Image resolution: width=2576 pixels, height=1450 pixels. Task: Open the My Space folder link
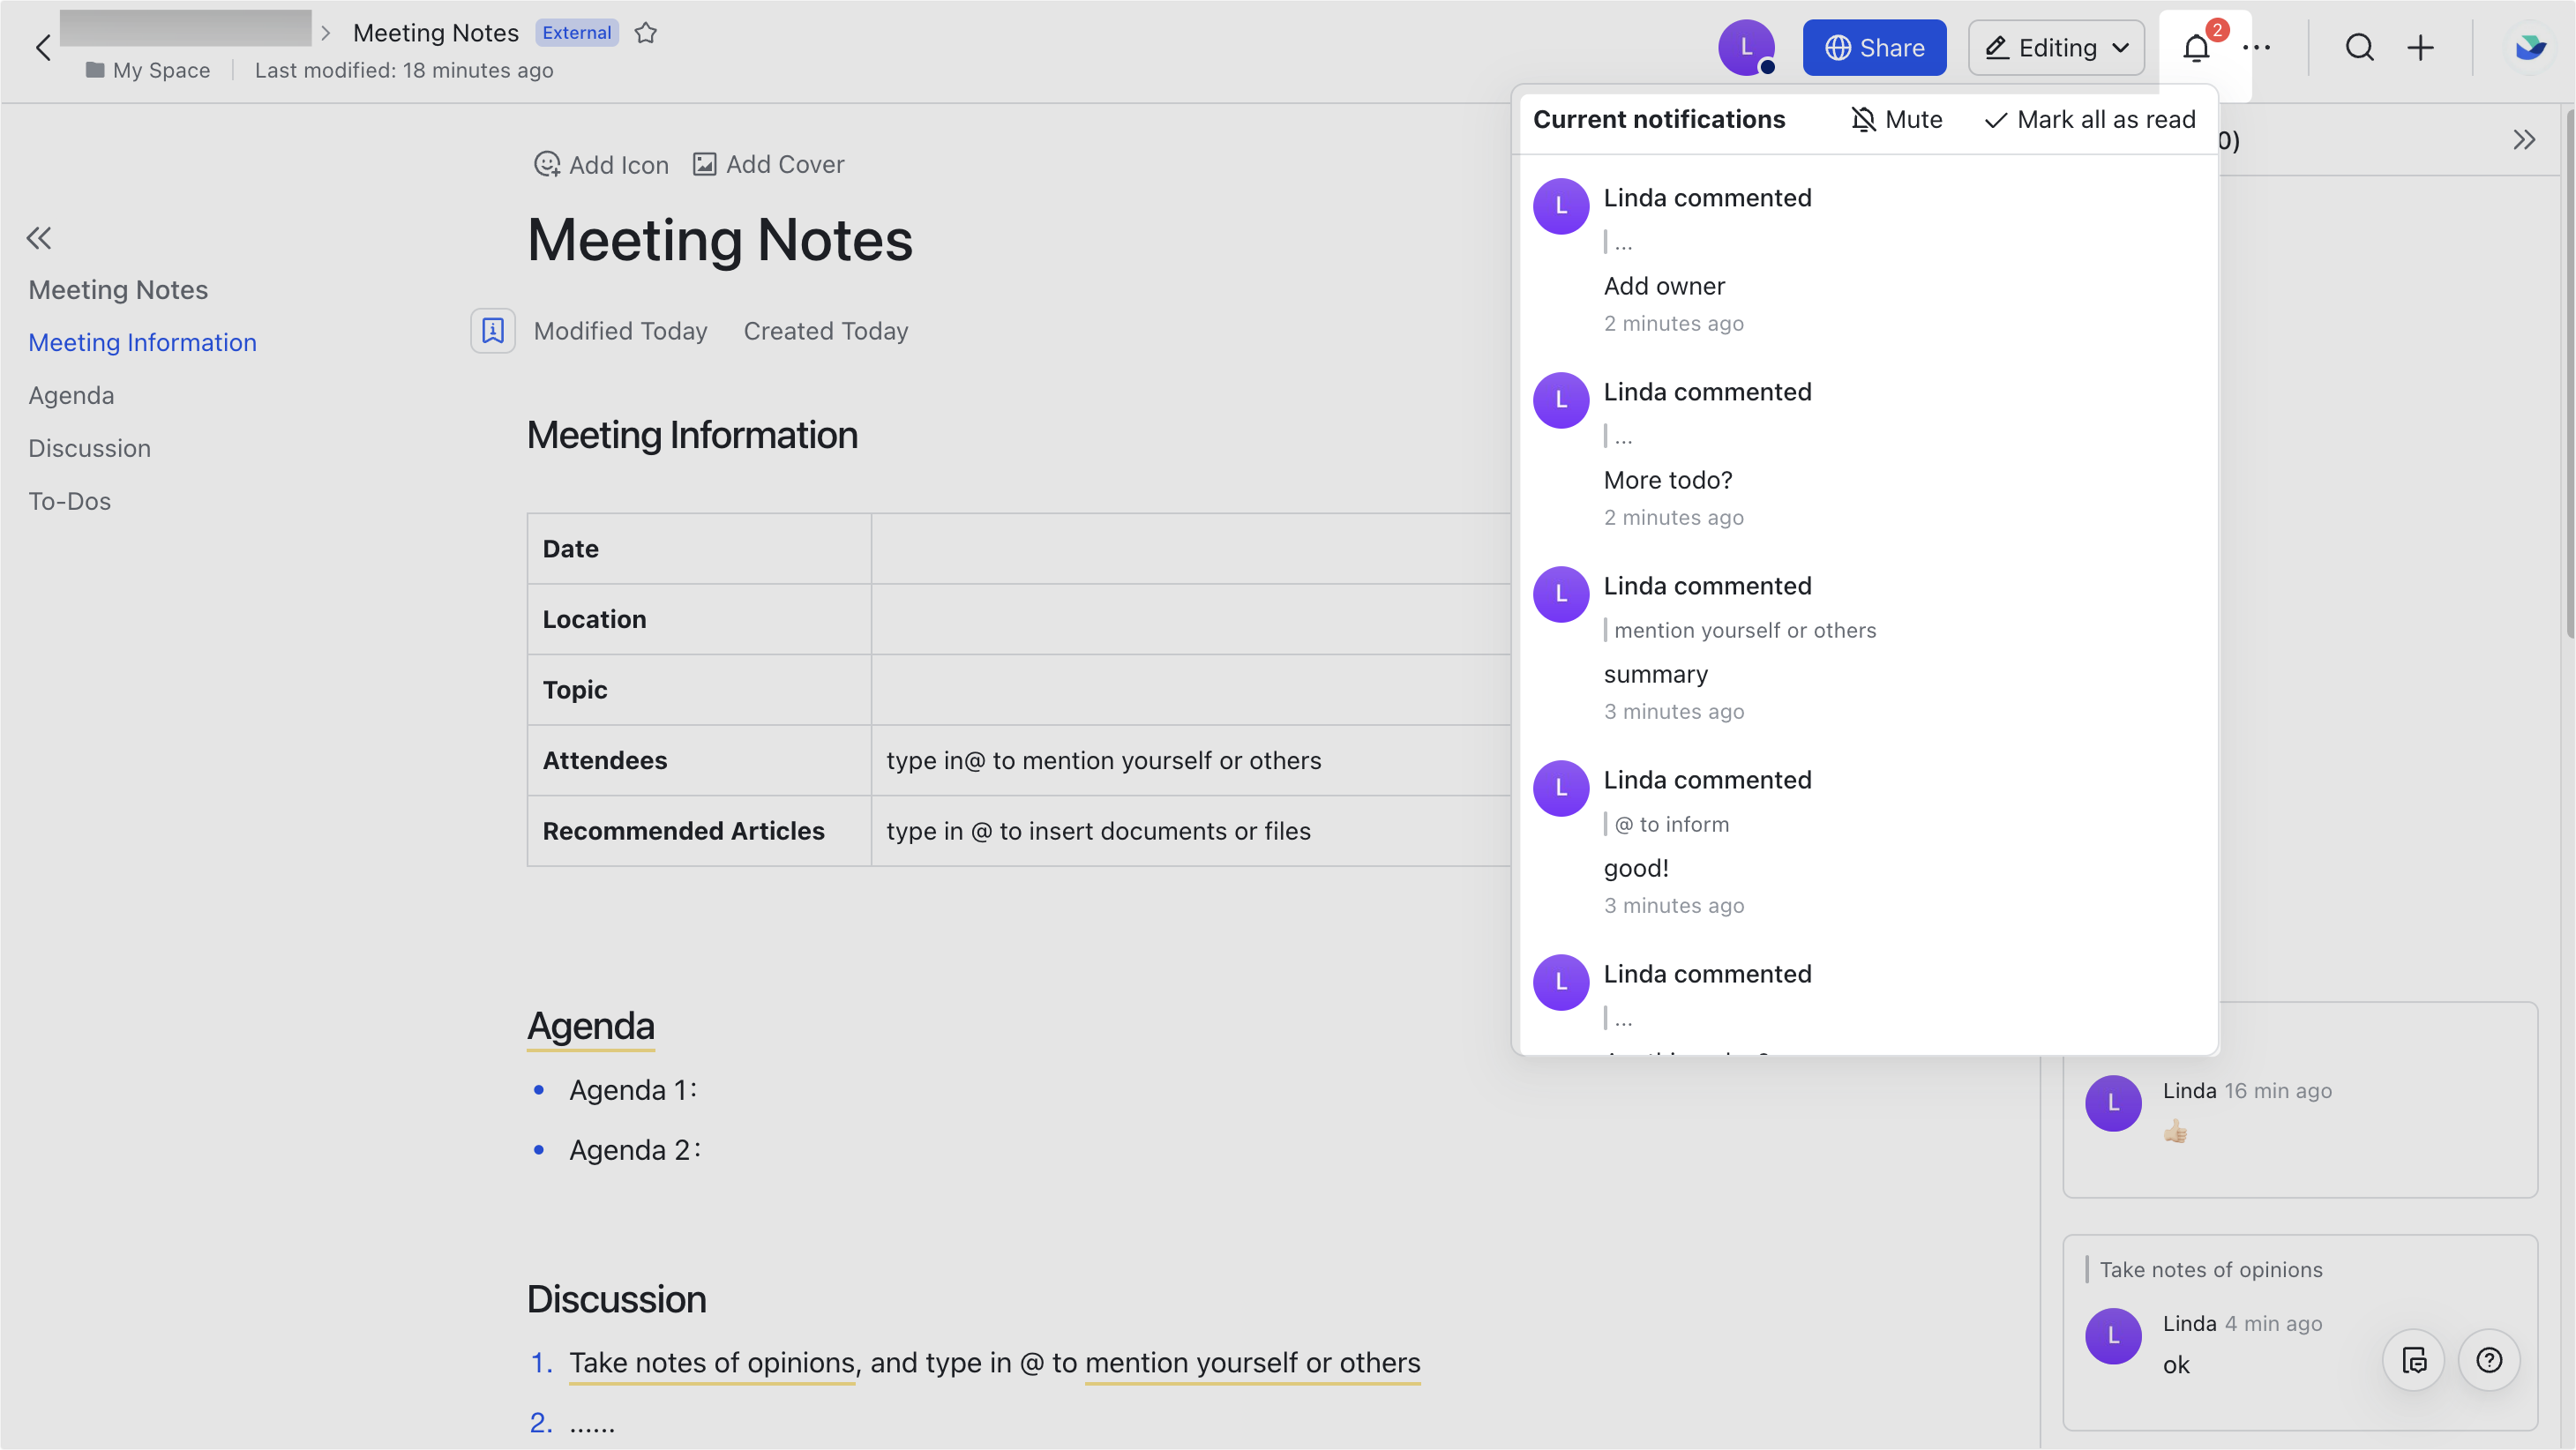[148, 70]
